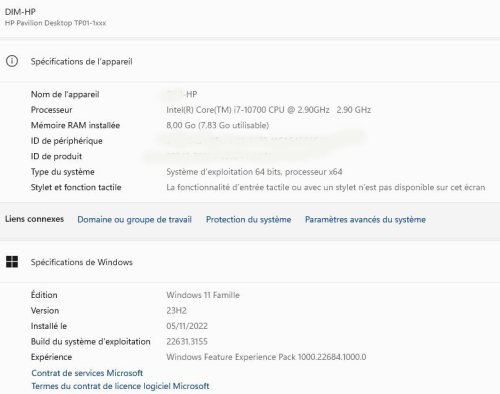Click the DIM-HP device name title
This screenshot has height=394, width=500.
(20, 12)
